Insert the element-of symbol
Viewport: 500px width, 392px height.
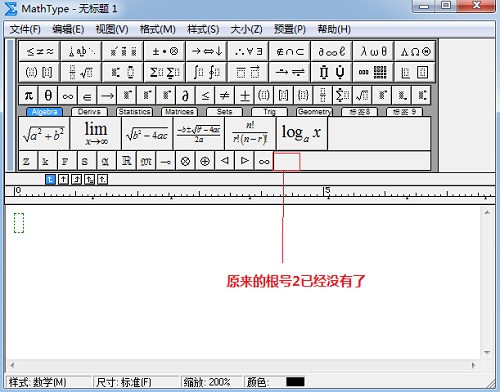(87, 96)
